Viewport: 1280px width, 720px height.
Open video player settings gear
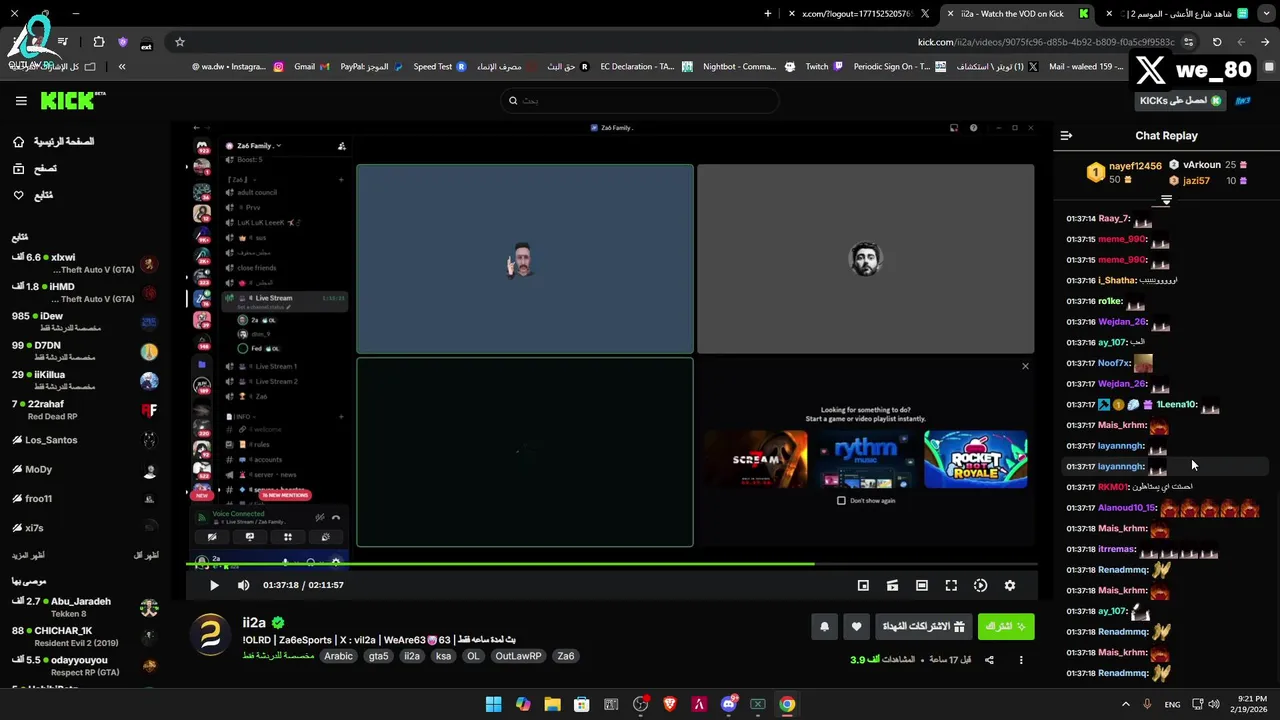pyautogui.click(x=1010, y=585)
